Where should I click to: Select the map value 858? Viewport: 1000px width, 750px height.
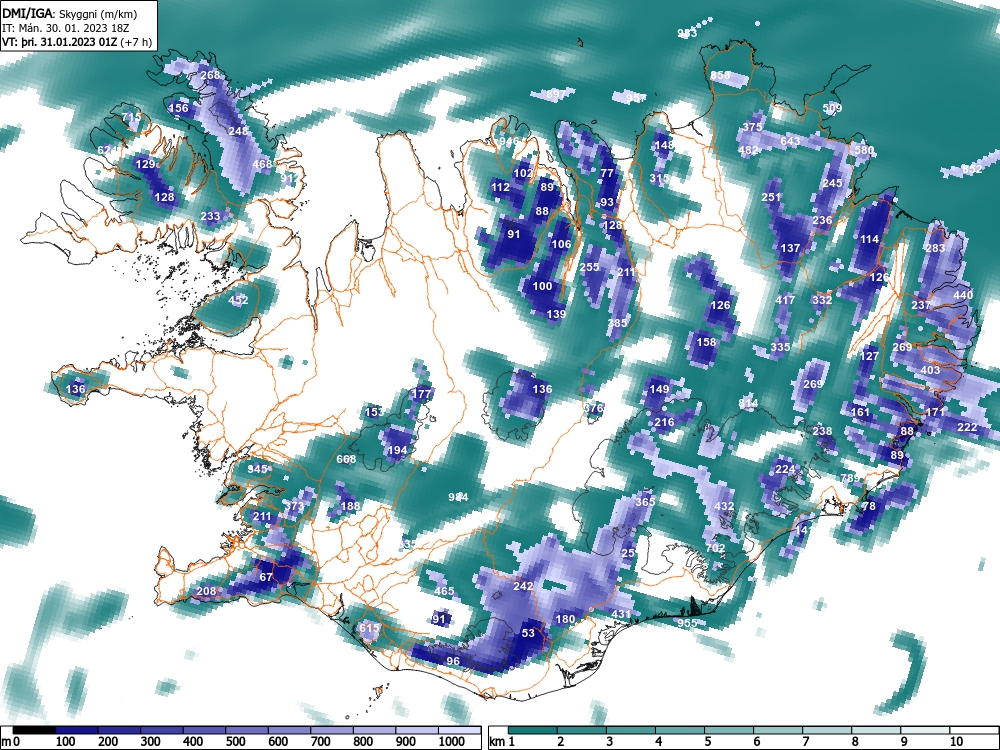[720, 75]
